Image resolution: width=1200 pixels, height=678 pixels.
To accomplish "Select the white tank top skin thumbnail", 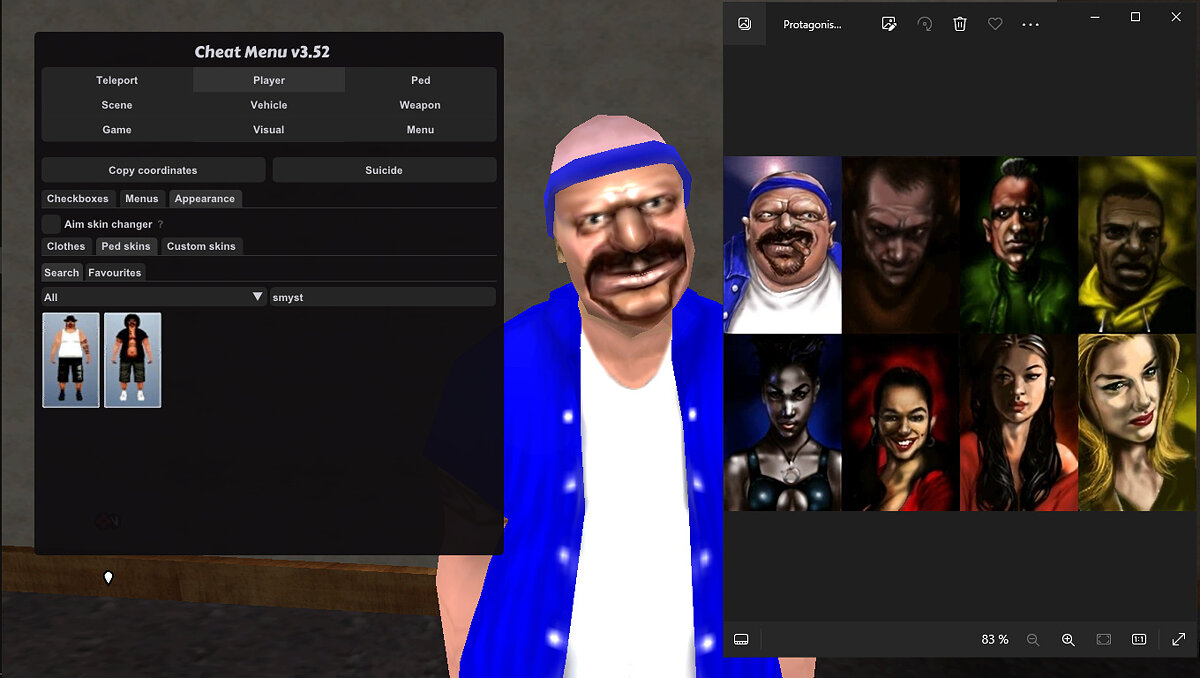I will (x=71, y=360).
